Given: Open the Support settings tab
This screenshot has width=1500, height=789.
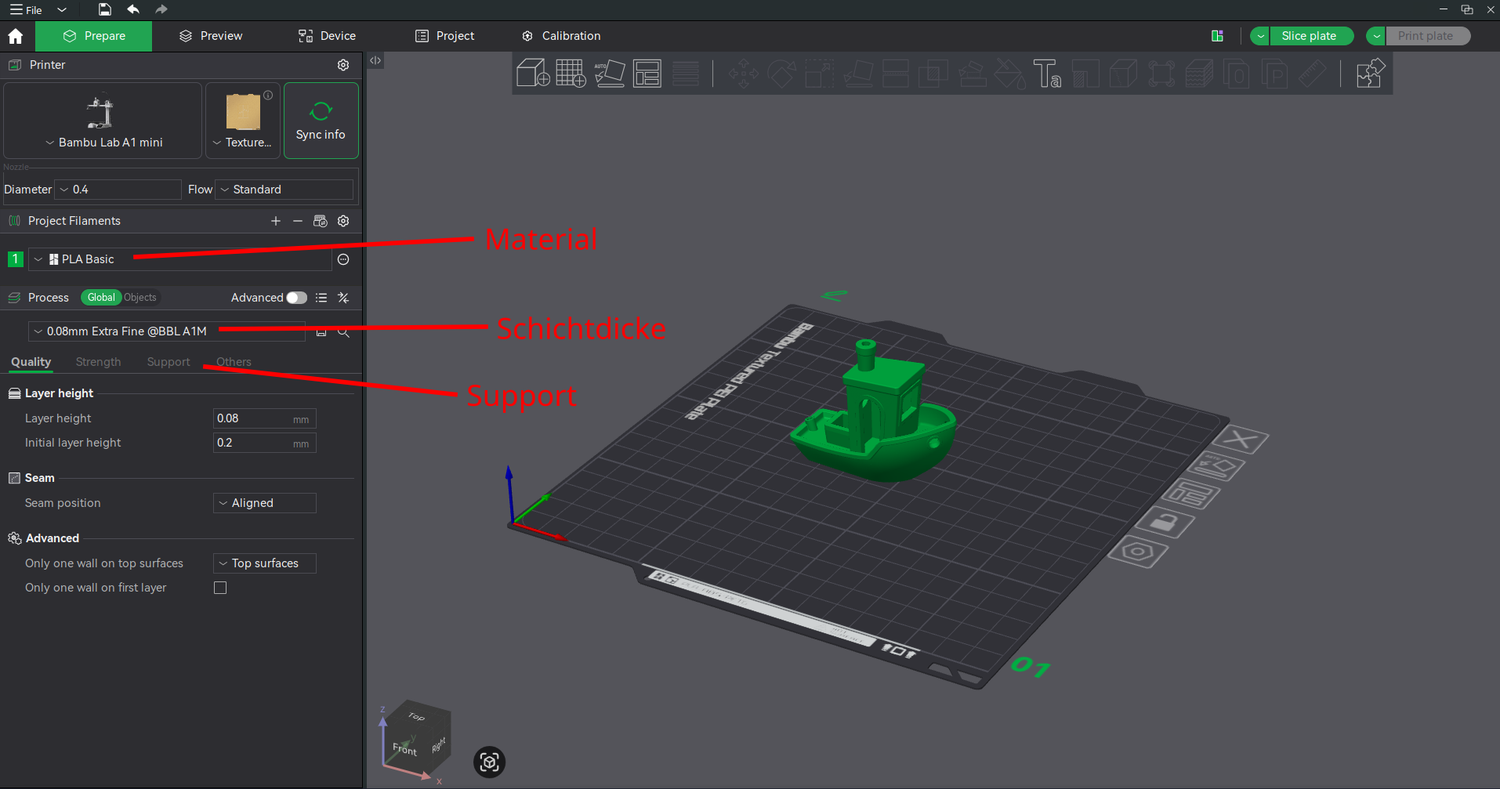Looking at the screenshot, I should [168, 362].
